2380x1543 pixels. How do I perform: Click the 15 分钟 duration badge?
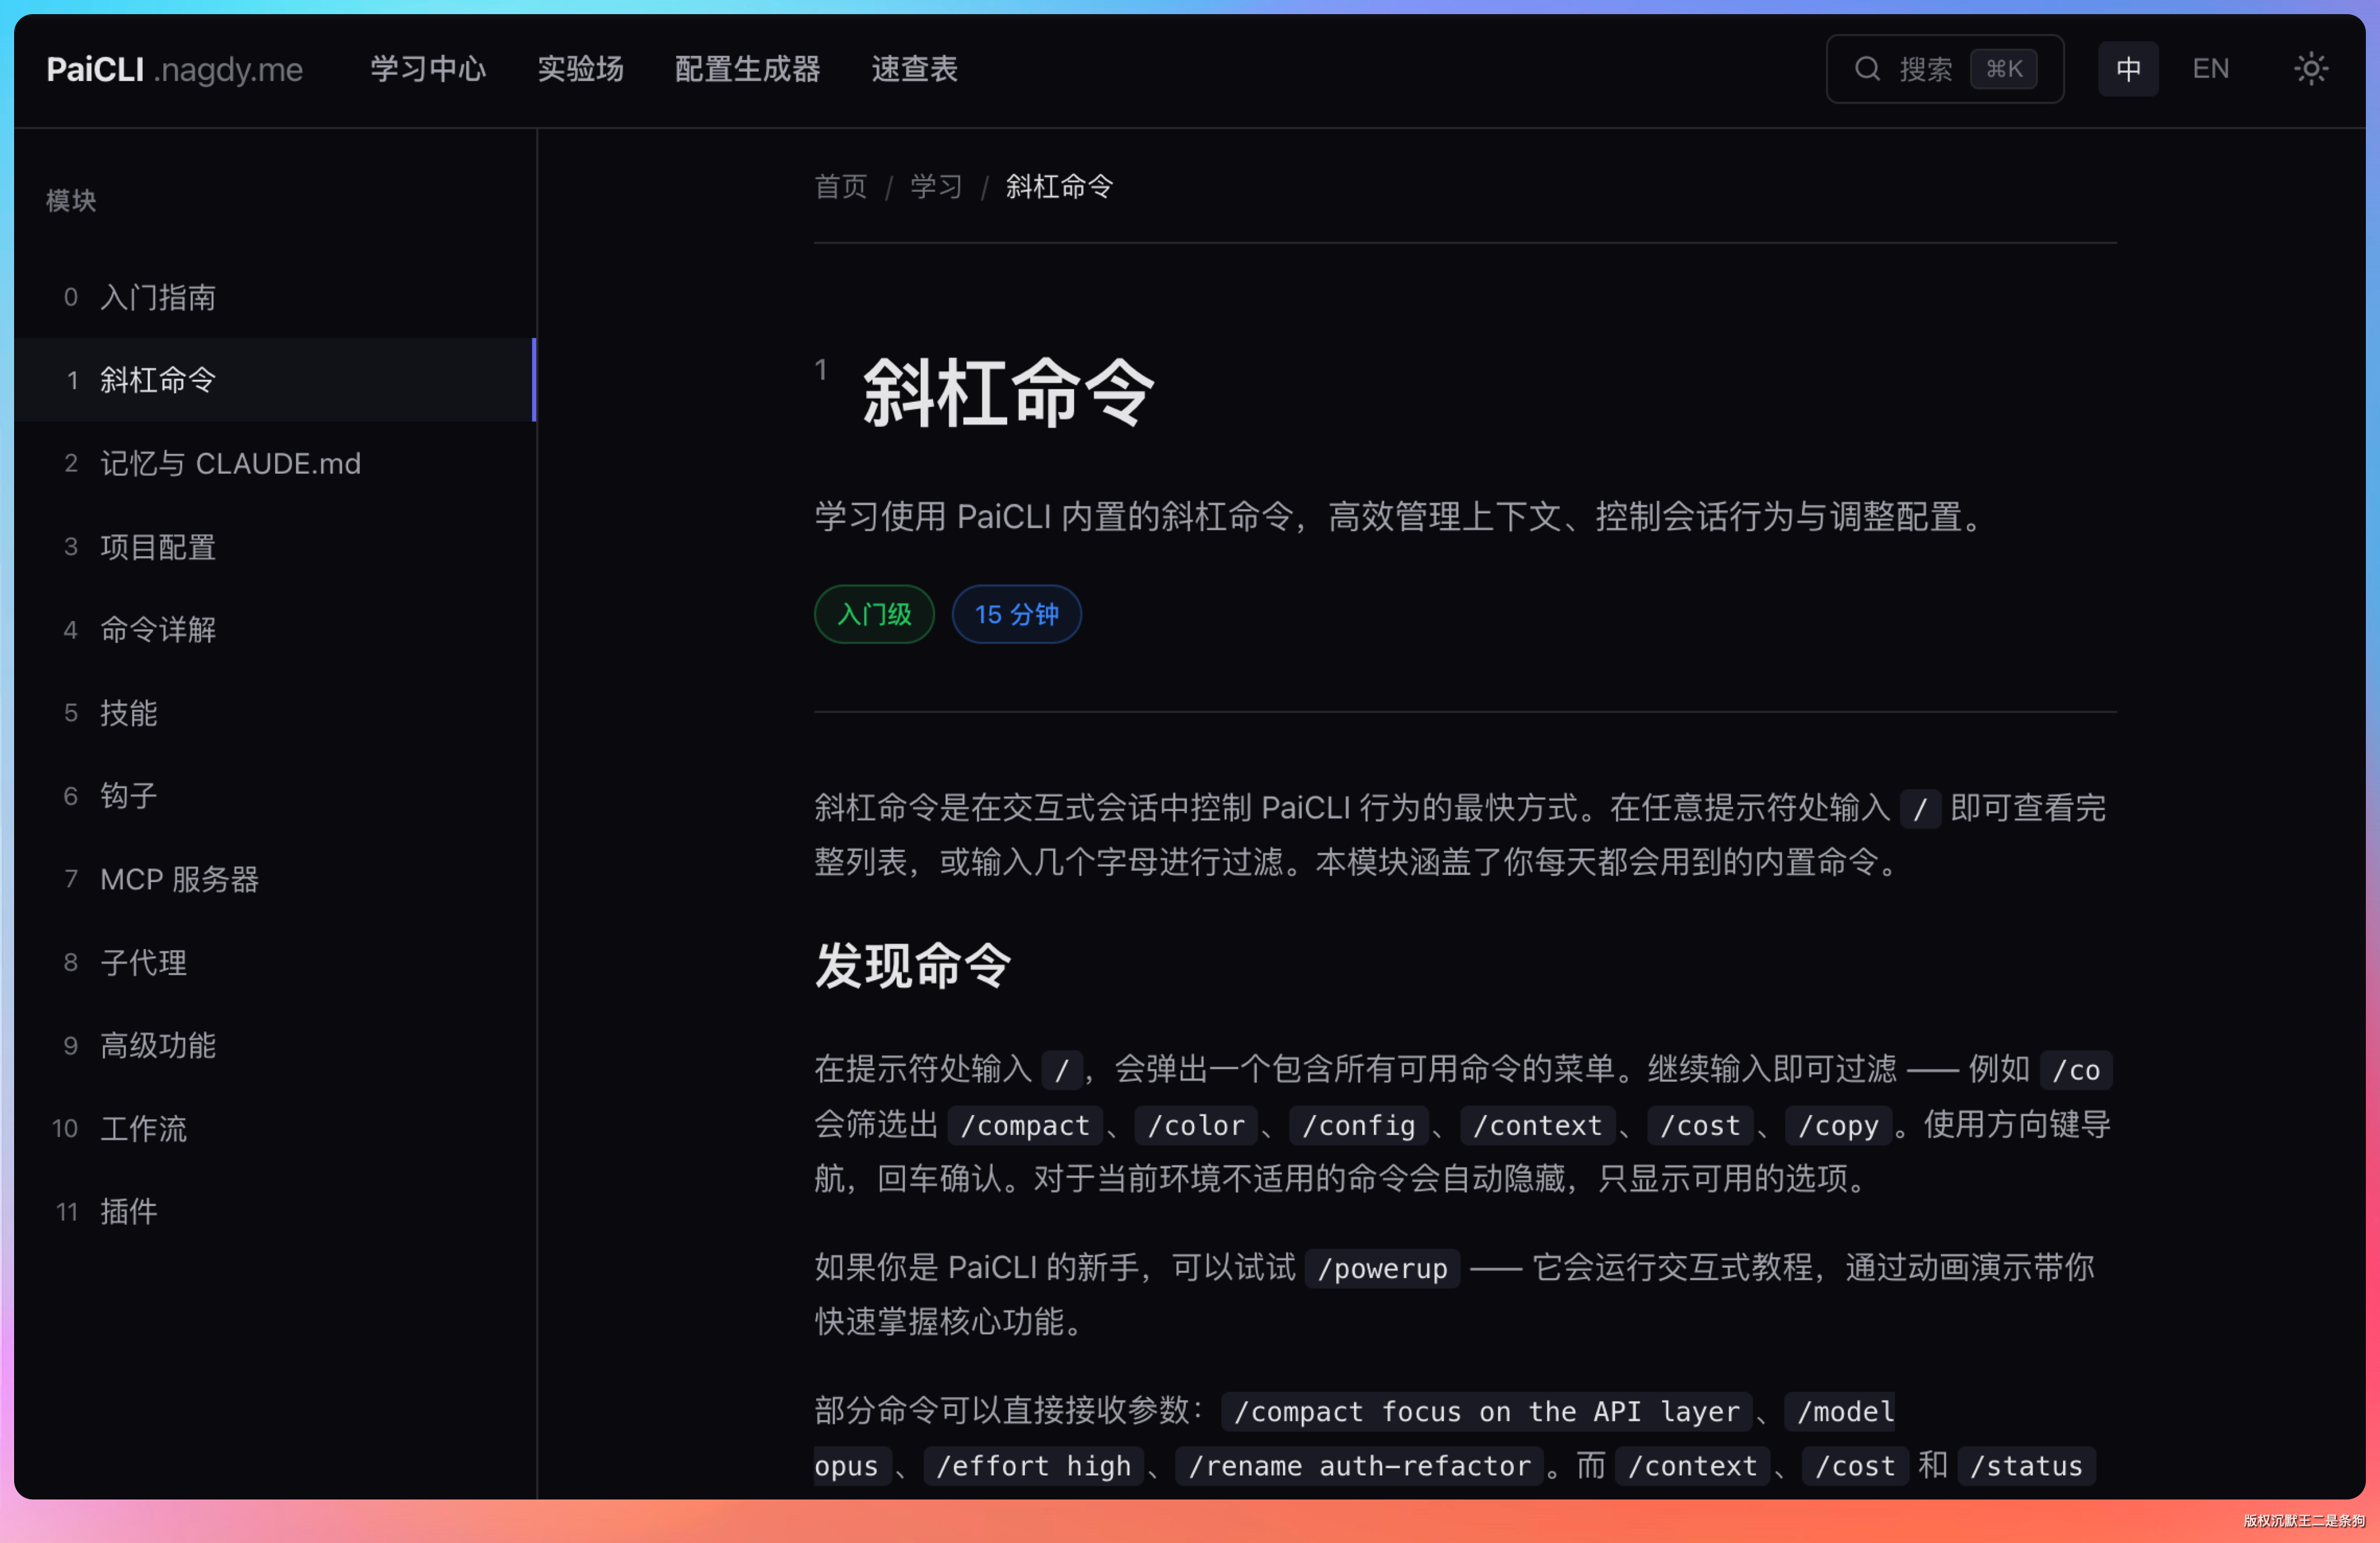click(1016, 614)
